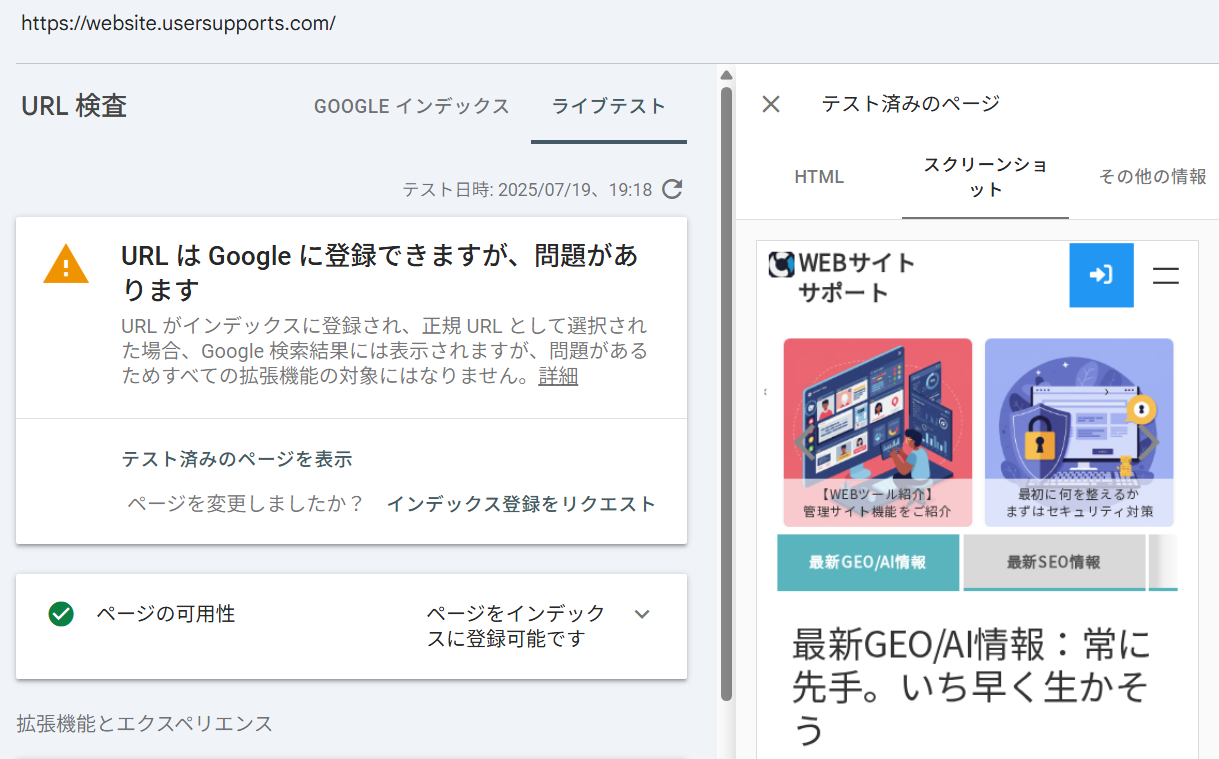
Task: Click the blue login arrow icon
Action: 1101,275
